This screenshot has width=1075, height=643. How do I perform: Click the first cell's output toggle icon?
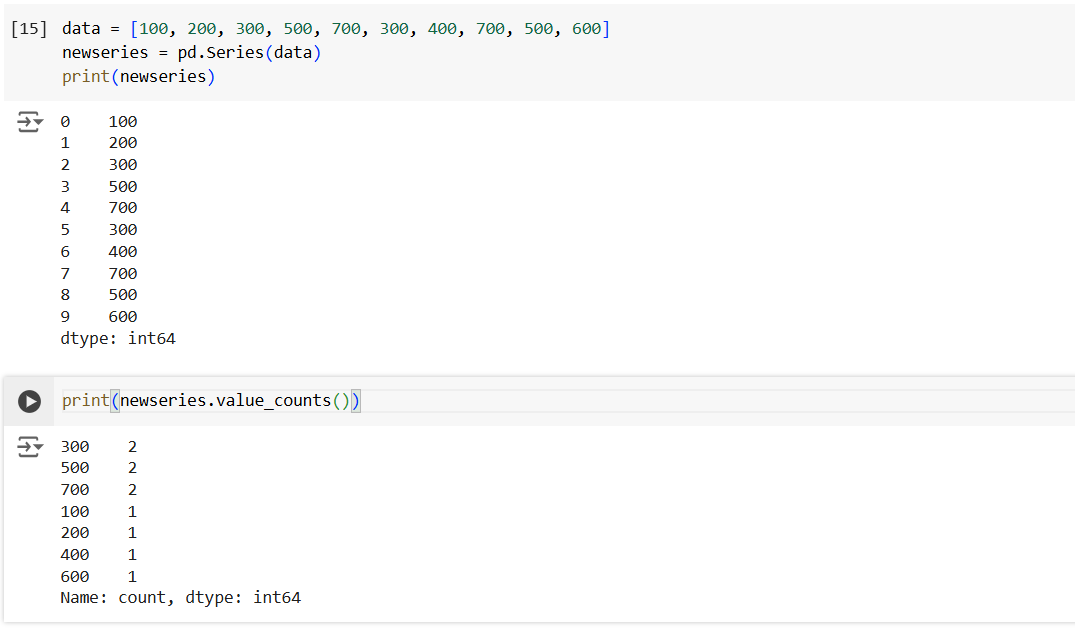30,123
